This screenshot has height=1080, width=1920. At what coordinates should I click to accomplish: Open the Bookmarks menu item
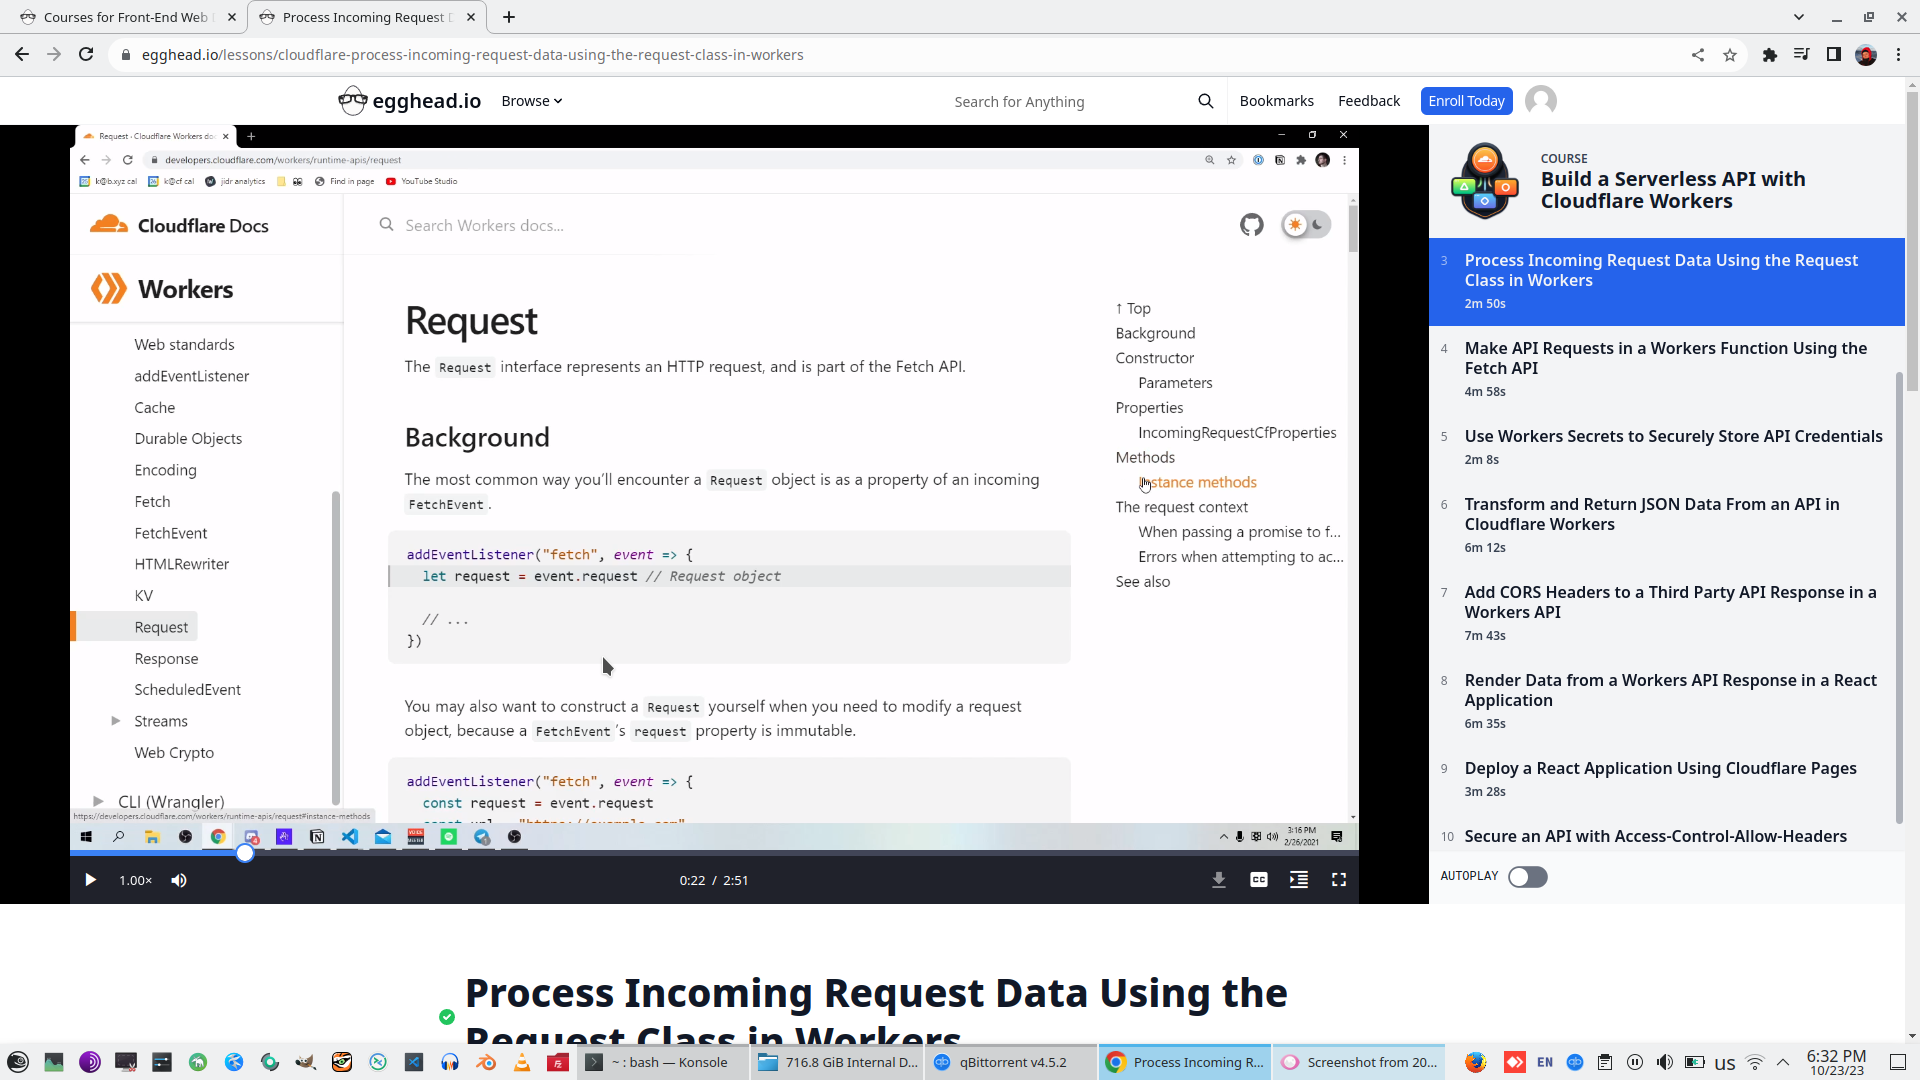[x=1276, y=101]
